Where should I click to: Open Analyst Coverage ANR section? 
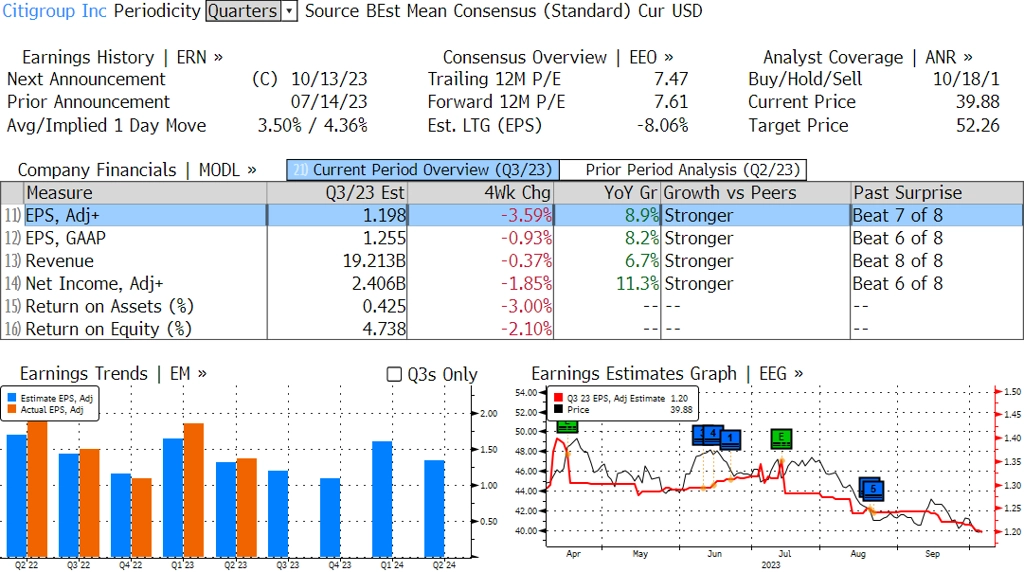(867, 57)
